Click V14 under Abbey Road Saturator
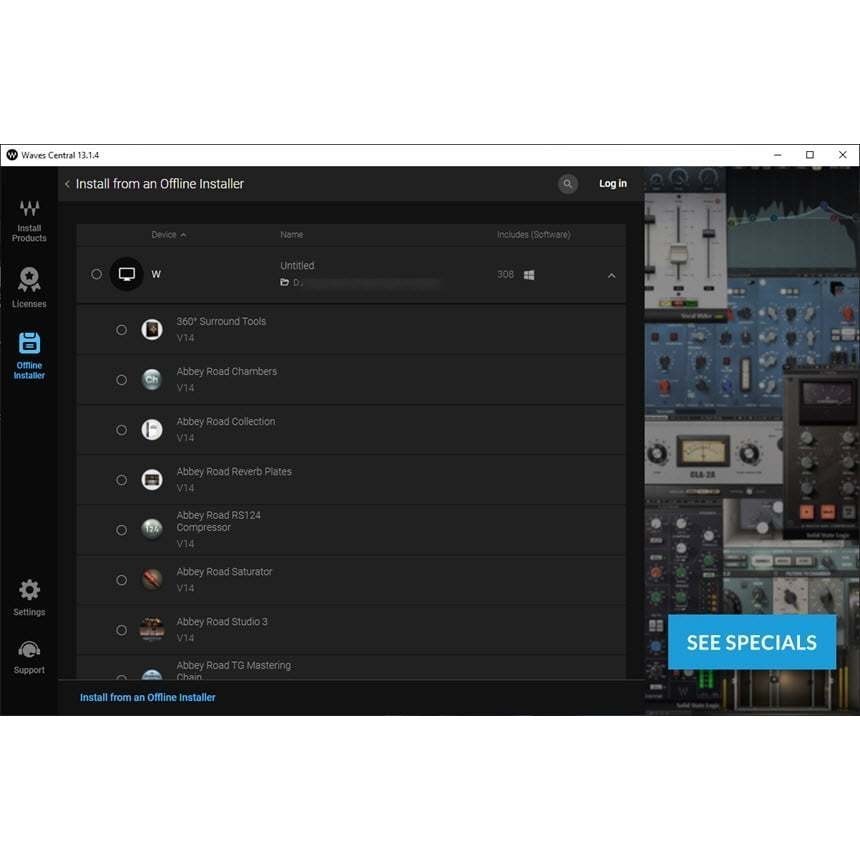 [x=185, y=588]
